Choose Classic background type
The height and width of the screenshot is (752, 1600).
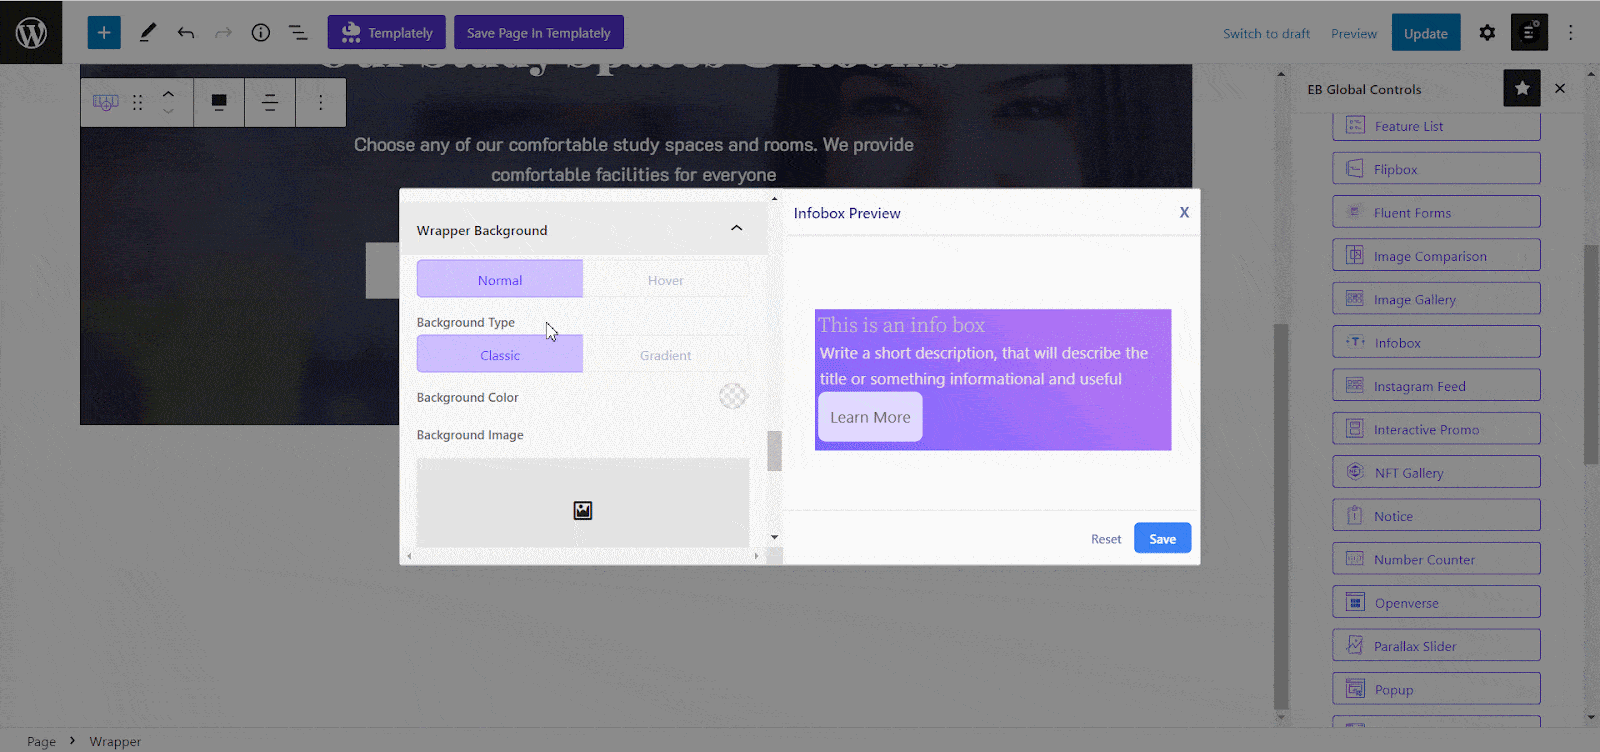(500, 354)
